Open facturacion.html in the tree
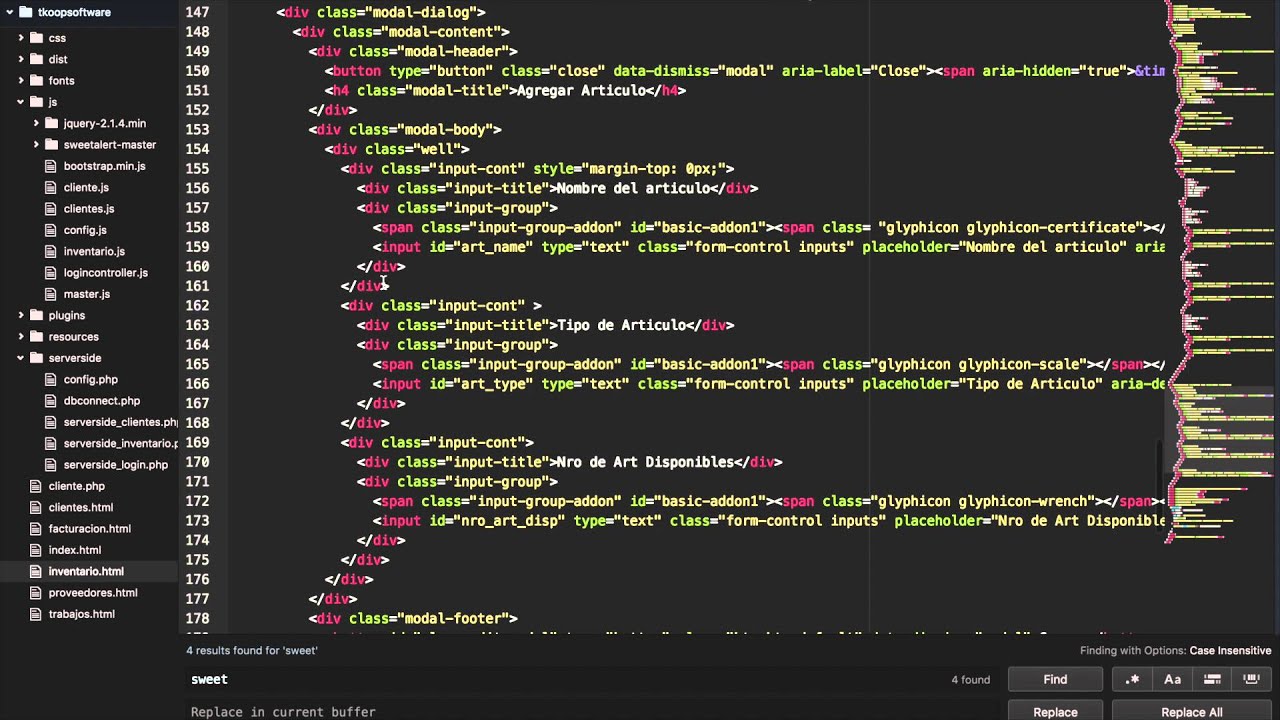1280x720 pixels. pyautogui.click(x=89, y=528)
